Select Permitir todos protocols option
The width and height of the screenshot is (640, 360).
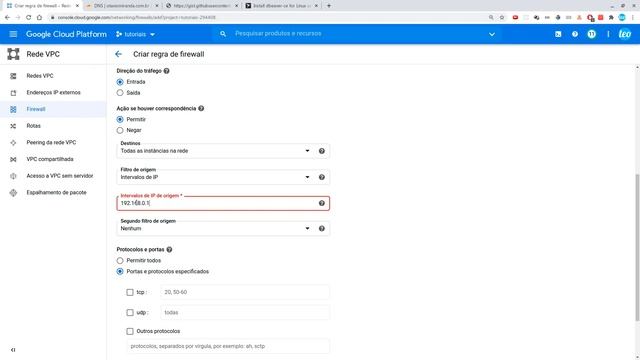click(120, 260)
